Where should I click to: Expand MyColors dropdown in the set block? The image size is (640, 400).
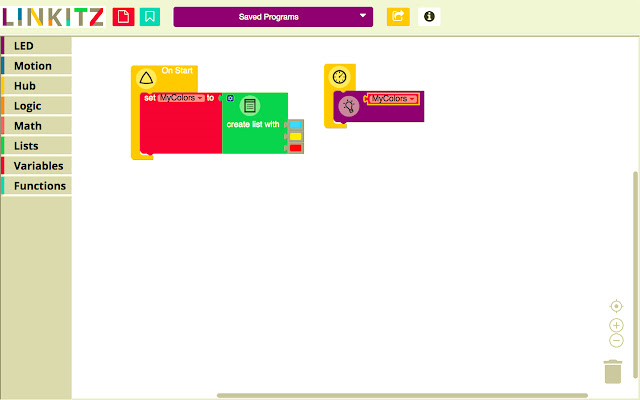(181, 98)
